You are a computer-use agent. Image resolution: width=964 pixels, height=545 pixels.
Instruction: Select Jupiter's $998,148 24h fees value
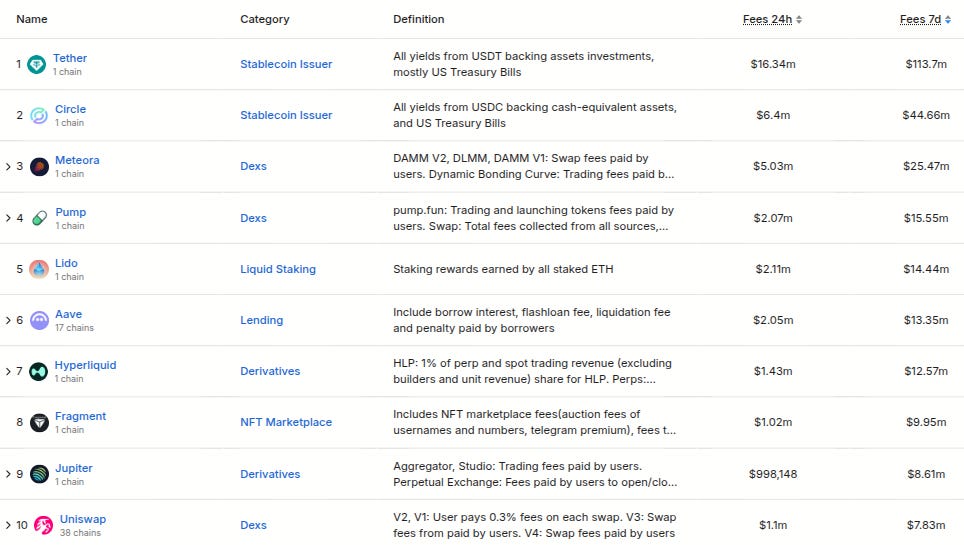click(773, 474)
